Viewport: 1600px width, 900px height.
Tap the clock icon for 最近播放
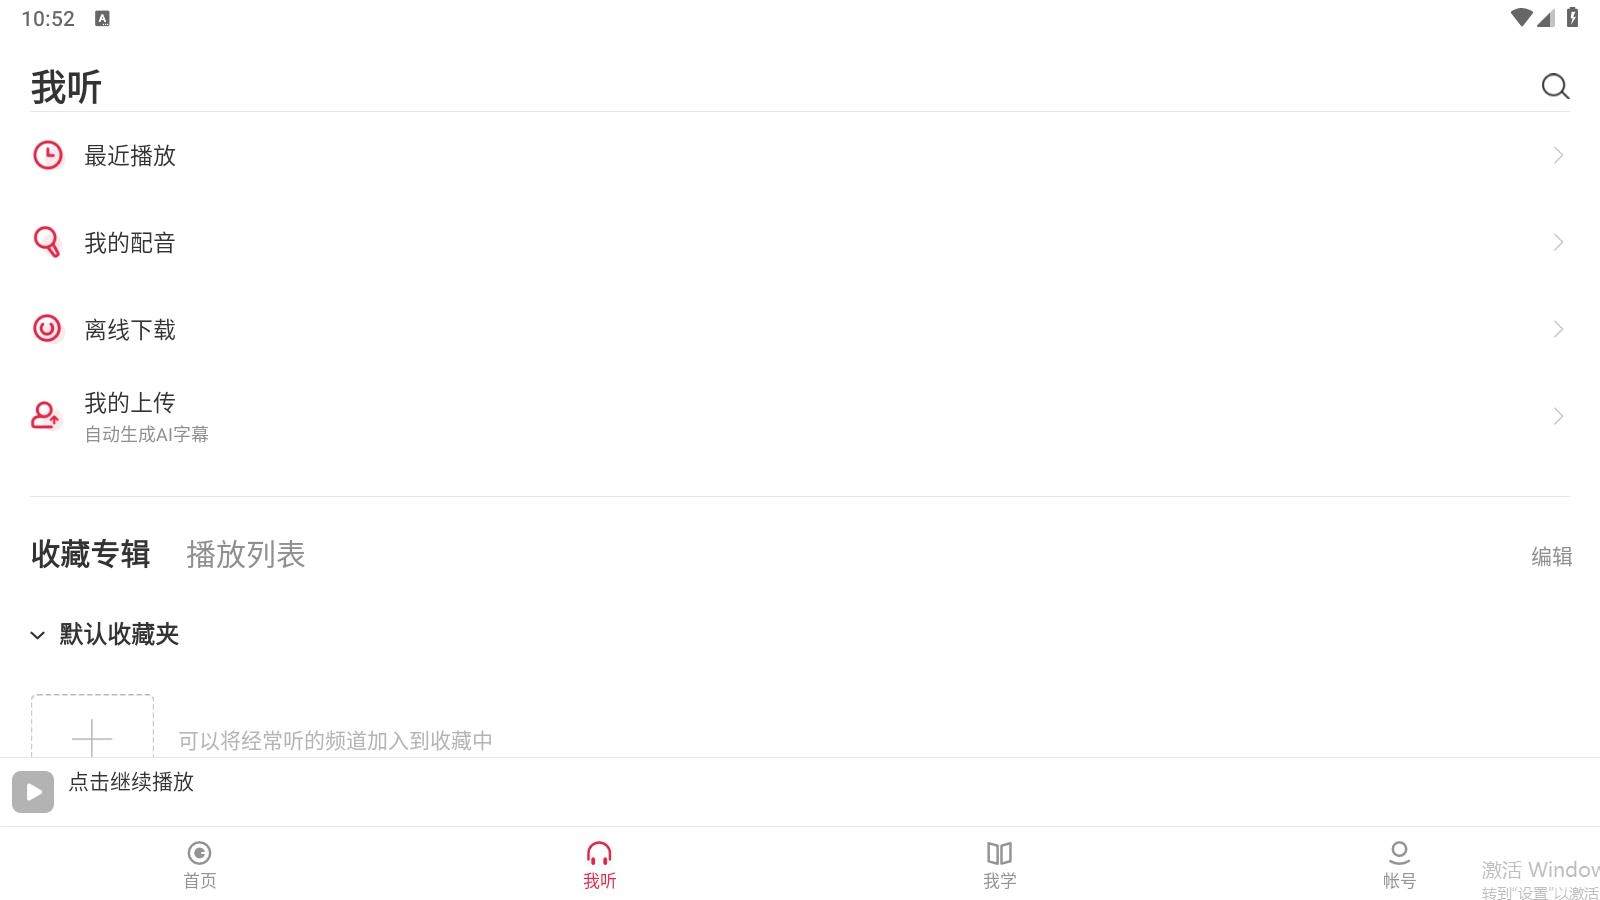click(48, 155)
